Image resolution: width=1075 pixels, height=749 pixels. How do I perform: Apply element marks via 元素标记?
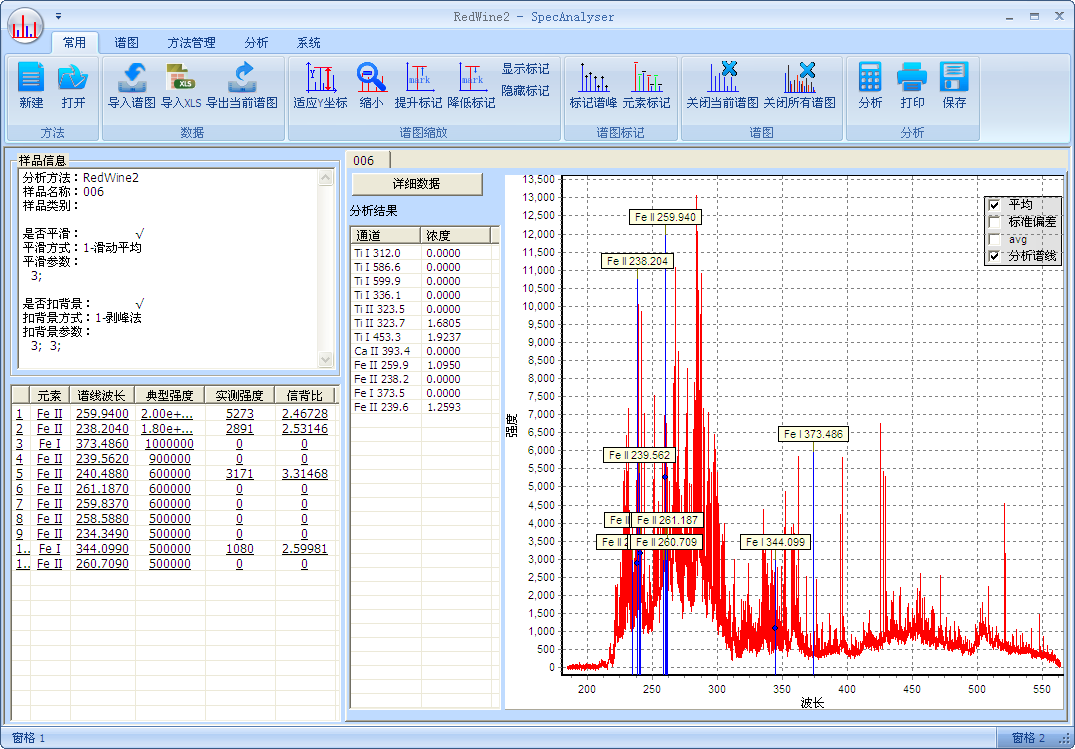point(646,85)
